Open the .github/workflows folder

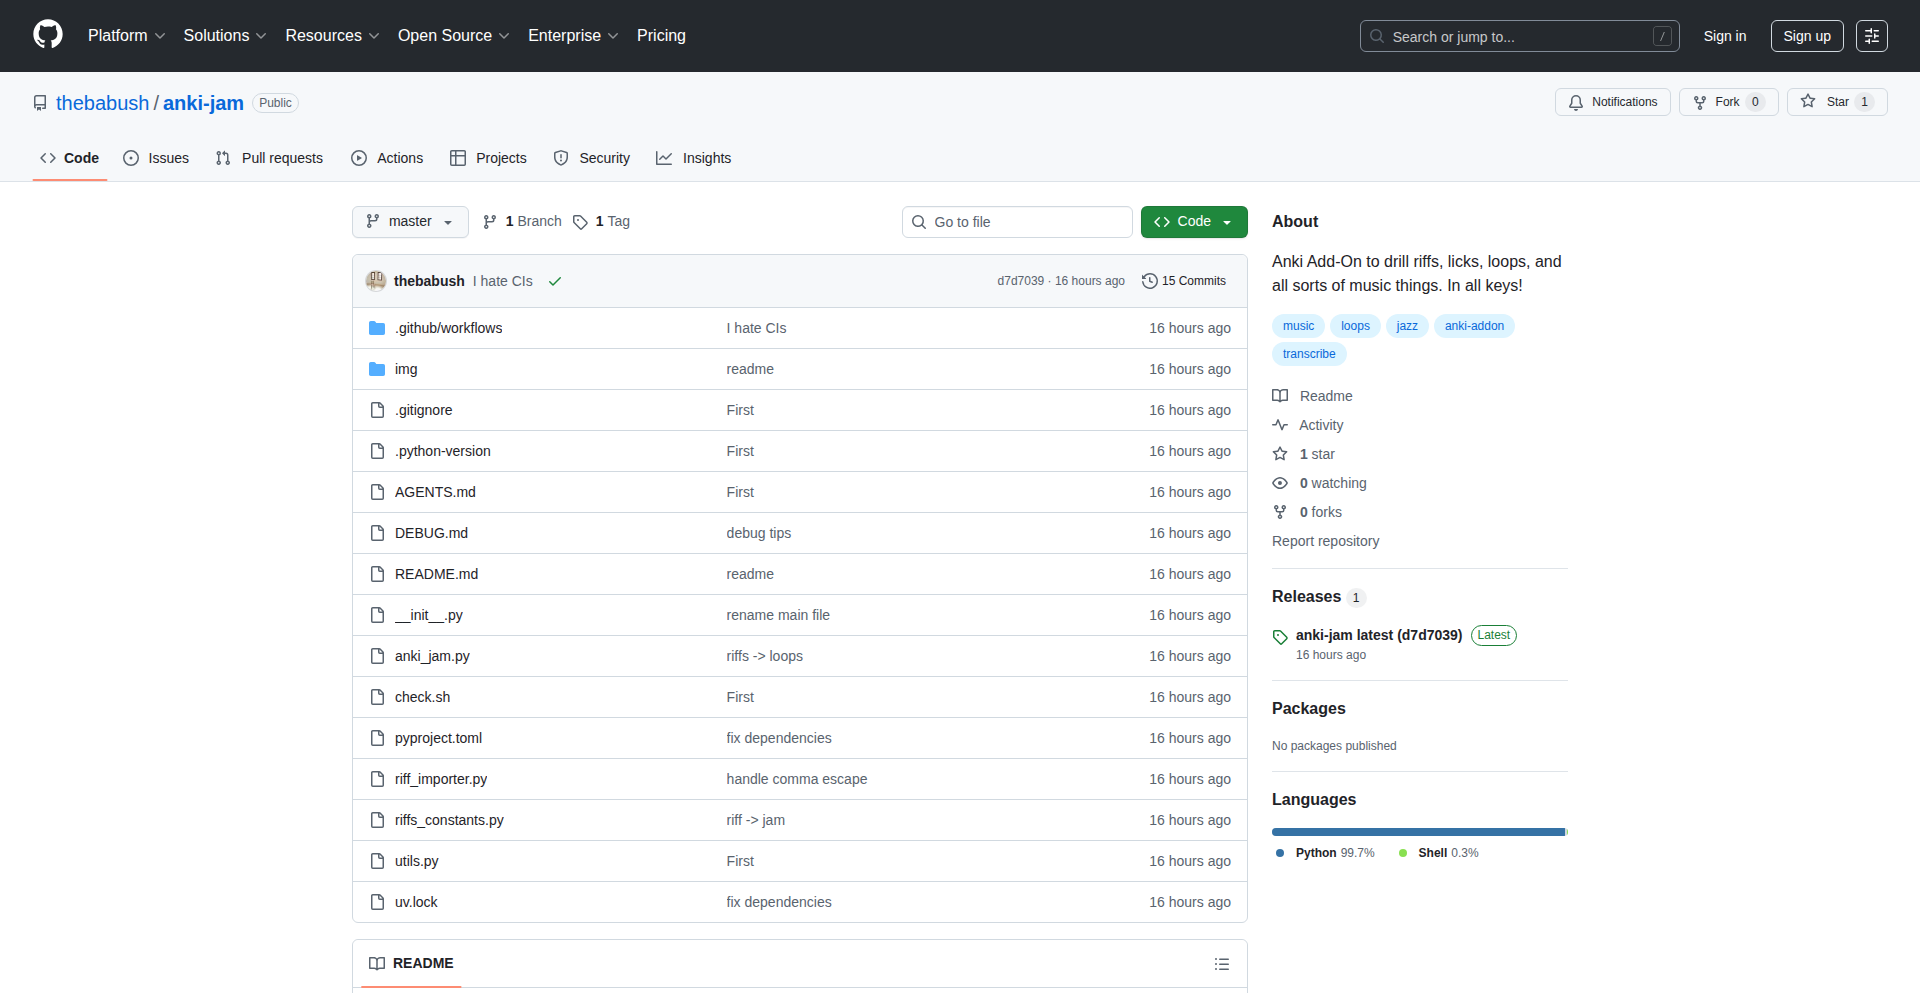pos(448,328)
